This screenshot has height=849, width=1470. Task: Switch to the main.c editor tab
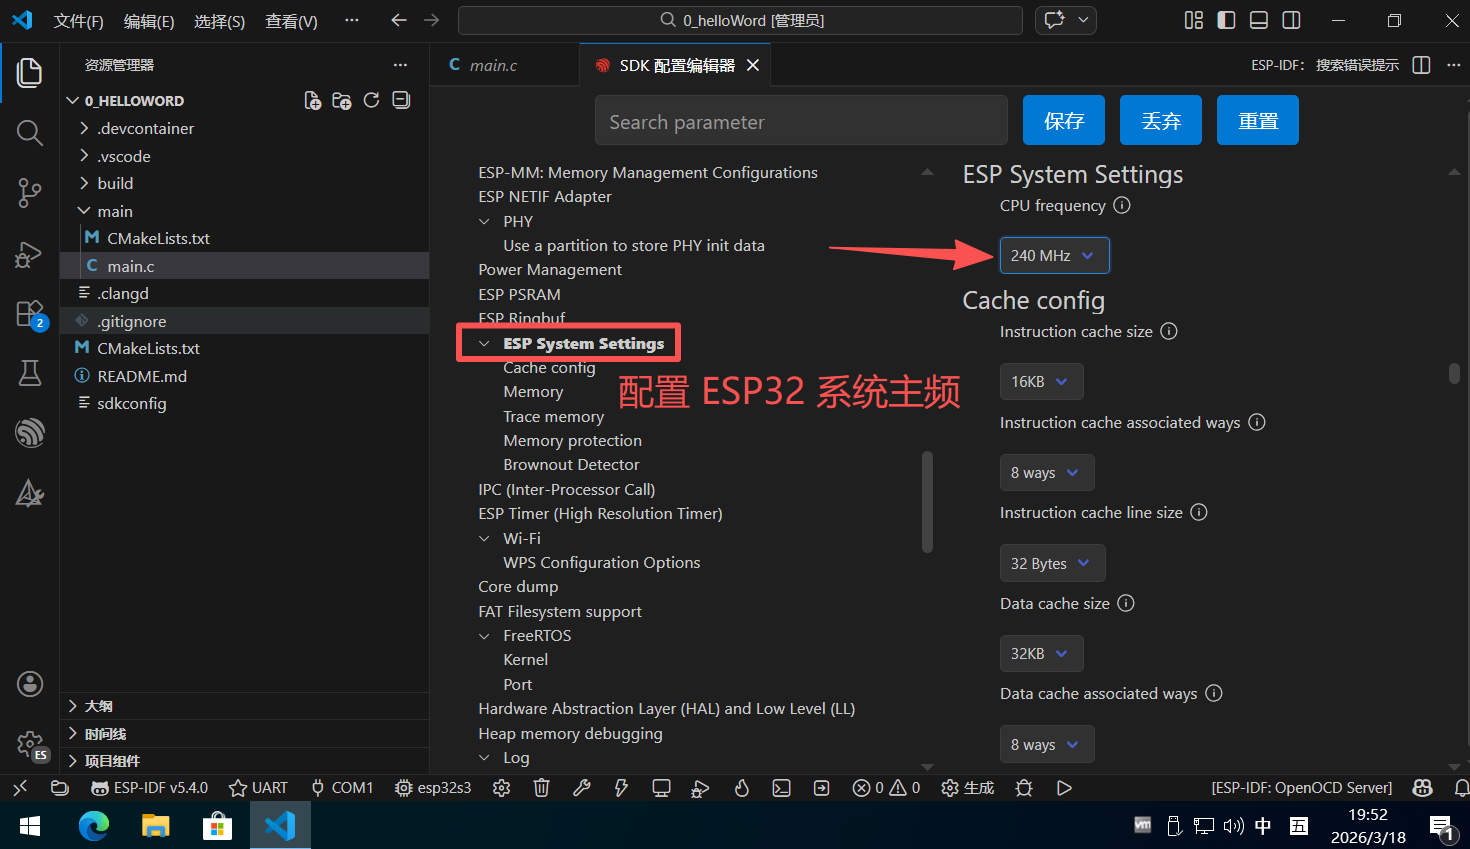coord(493,65)
